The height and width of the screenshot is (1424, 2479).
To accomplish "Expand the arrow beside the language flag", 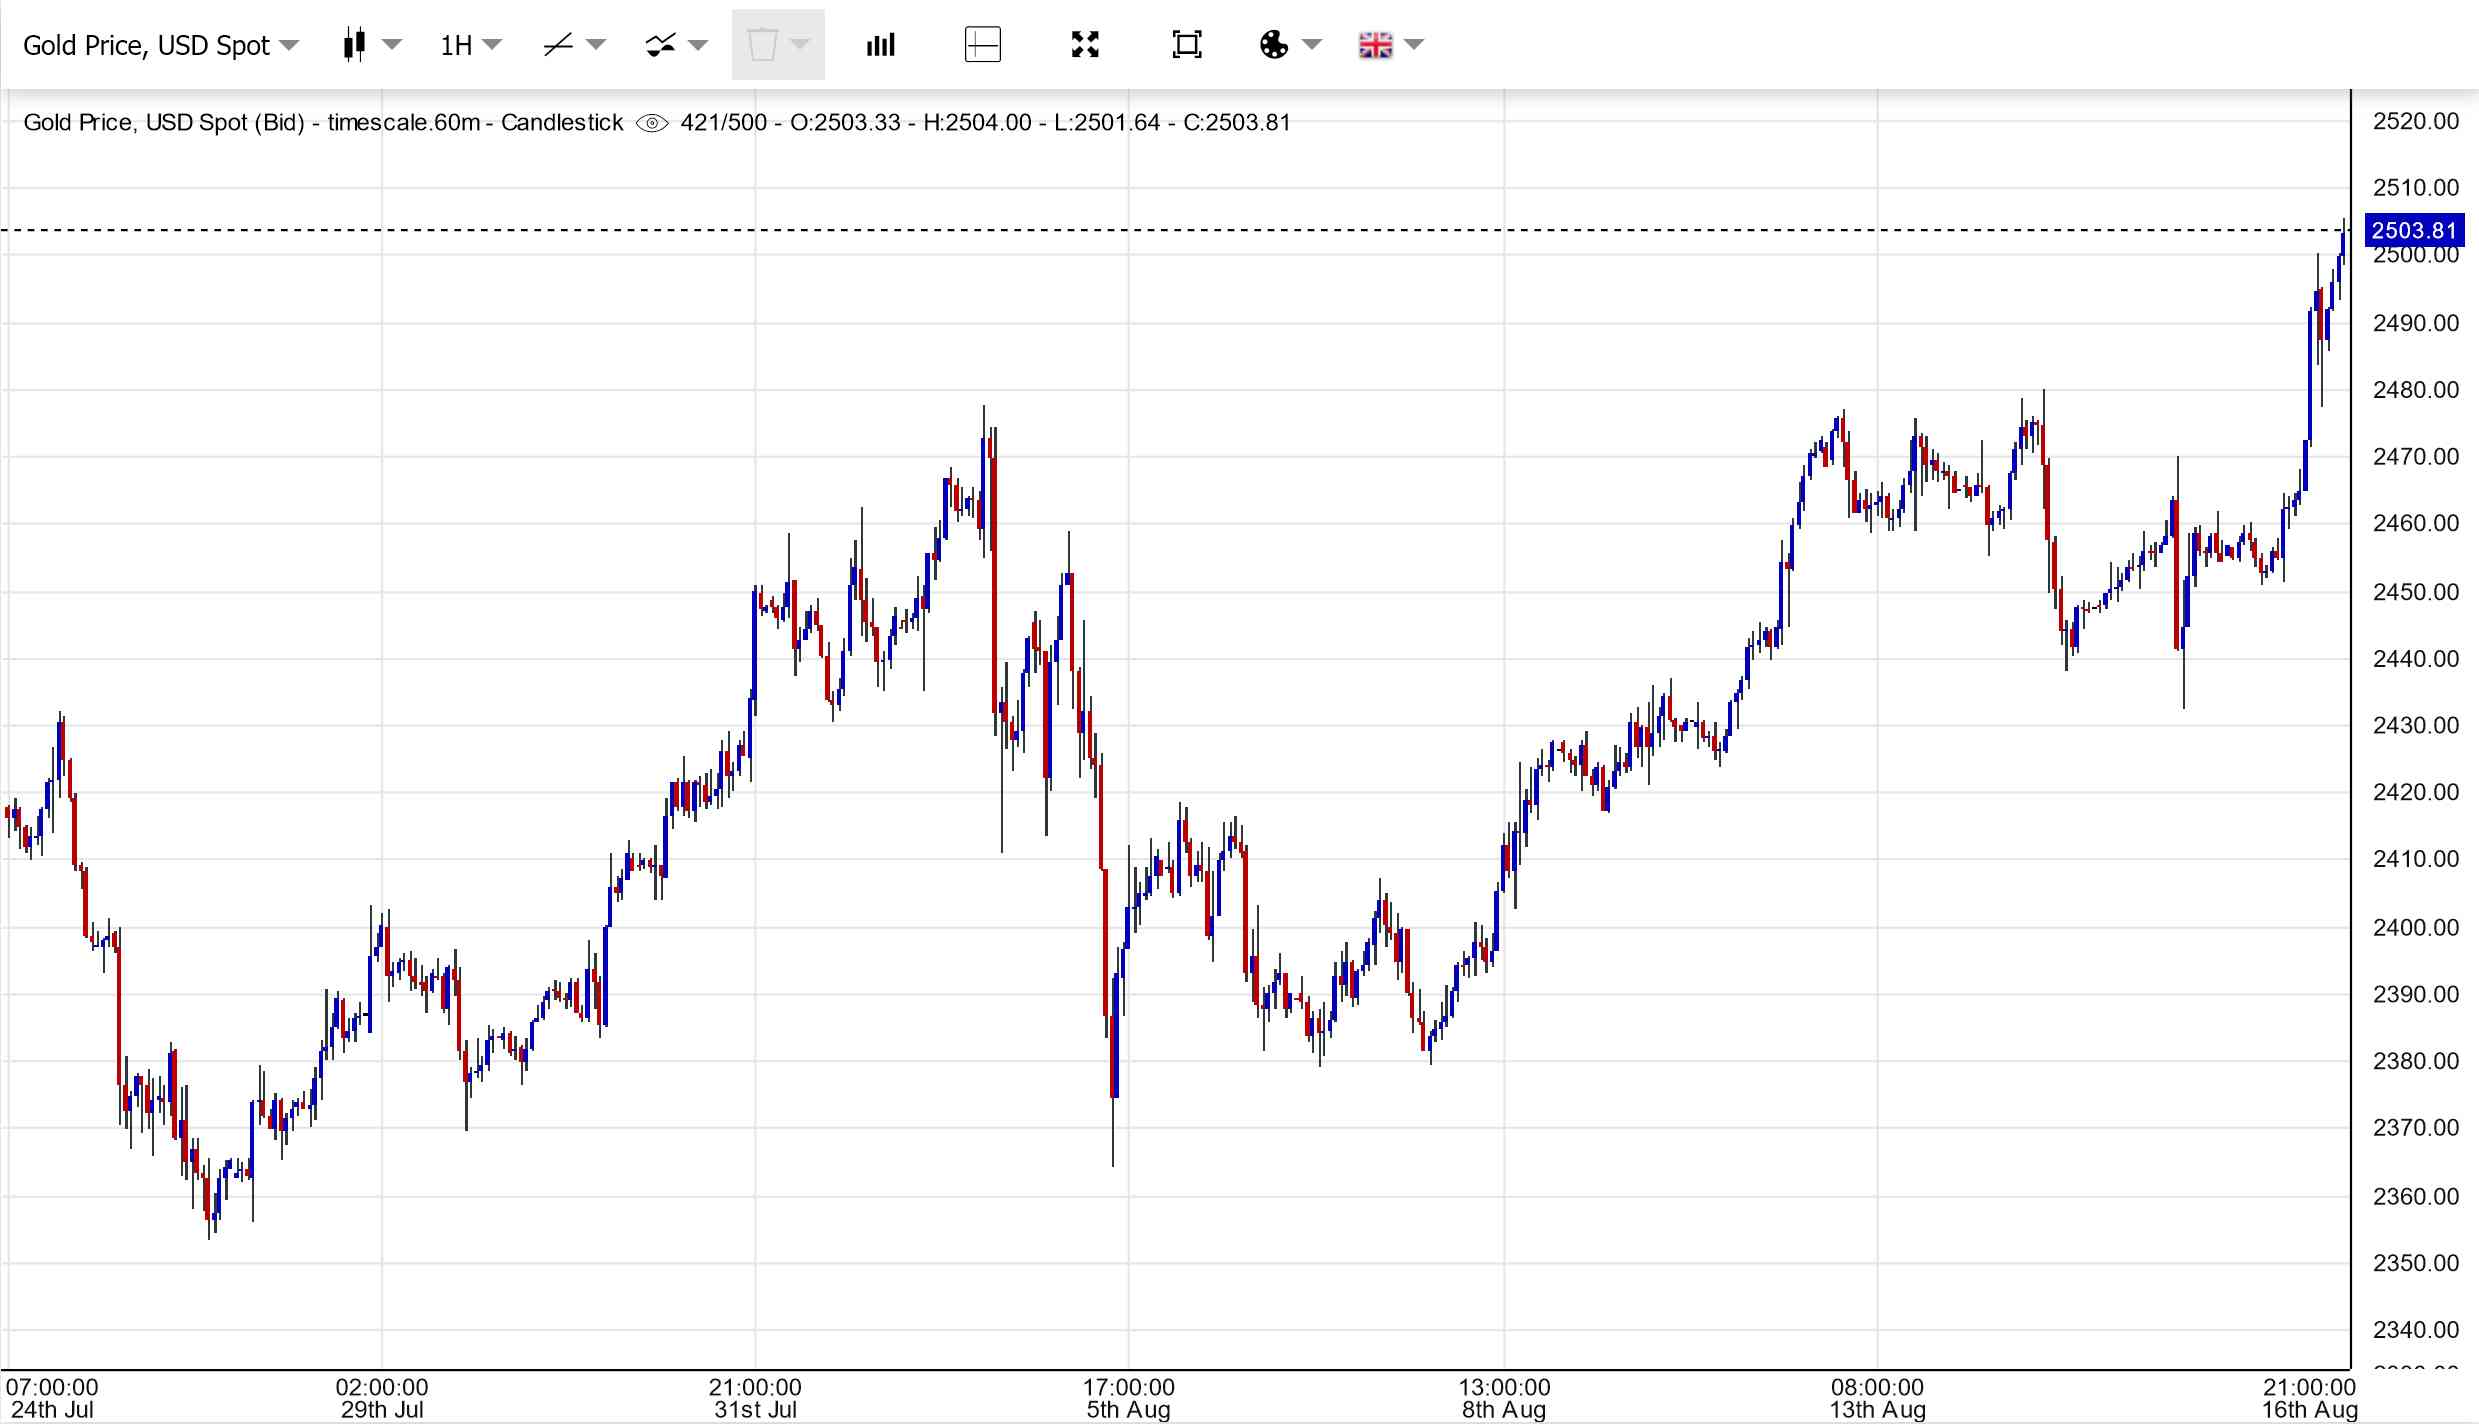I will click(x=1414, y=45).
